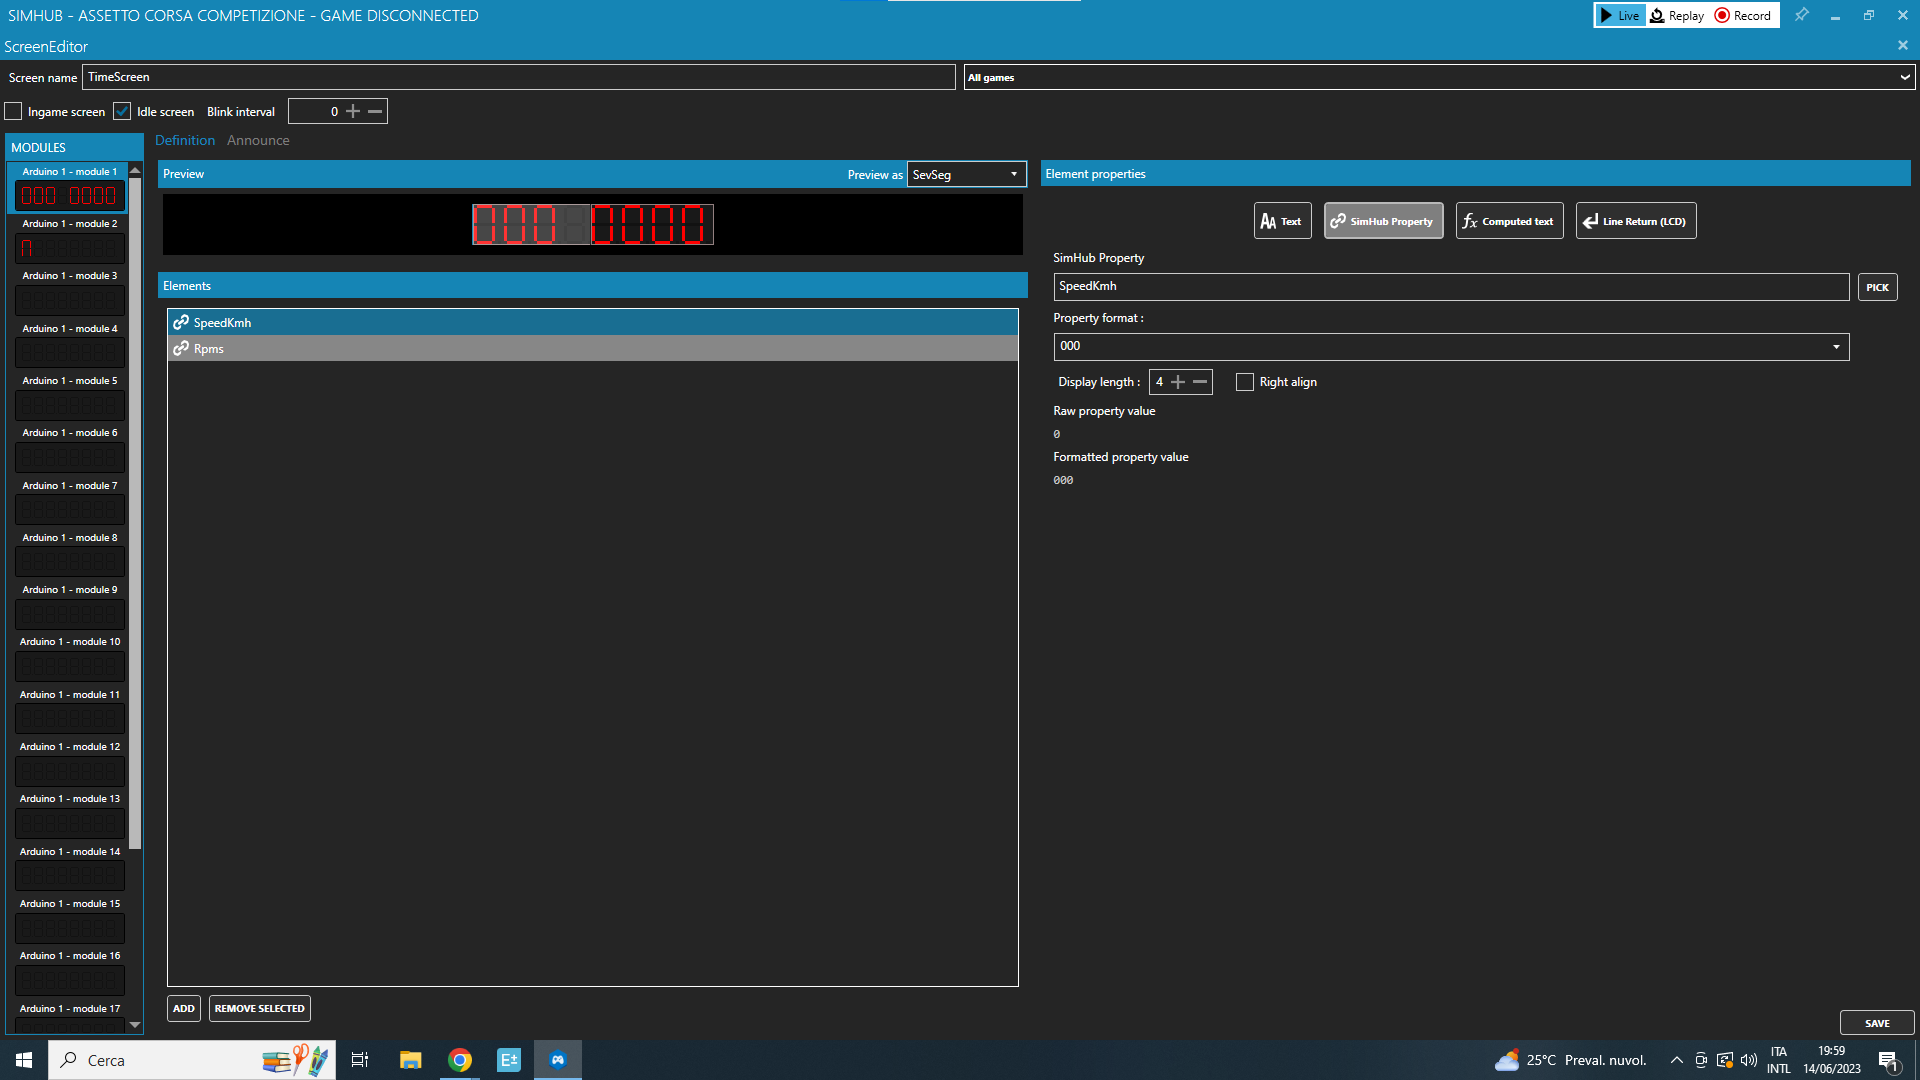Select Arduino 1 - module 2 thumbnail
Image resolution: width=1920 pixels, height=1080 pixels.
click(70, 248)
